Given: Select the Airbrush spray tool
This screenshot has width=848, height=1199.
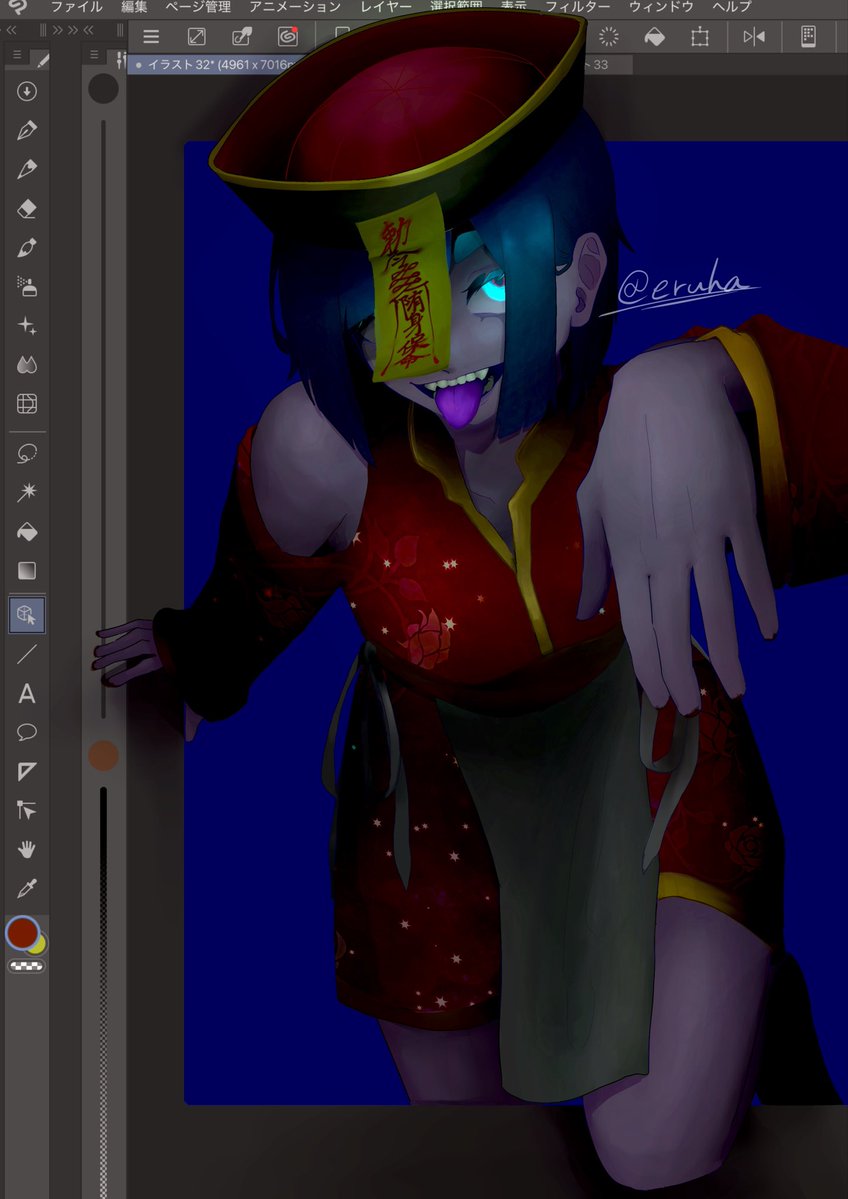Looking at the screenshot, I should tap(27, 287).
